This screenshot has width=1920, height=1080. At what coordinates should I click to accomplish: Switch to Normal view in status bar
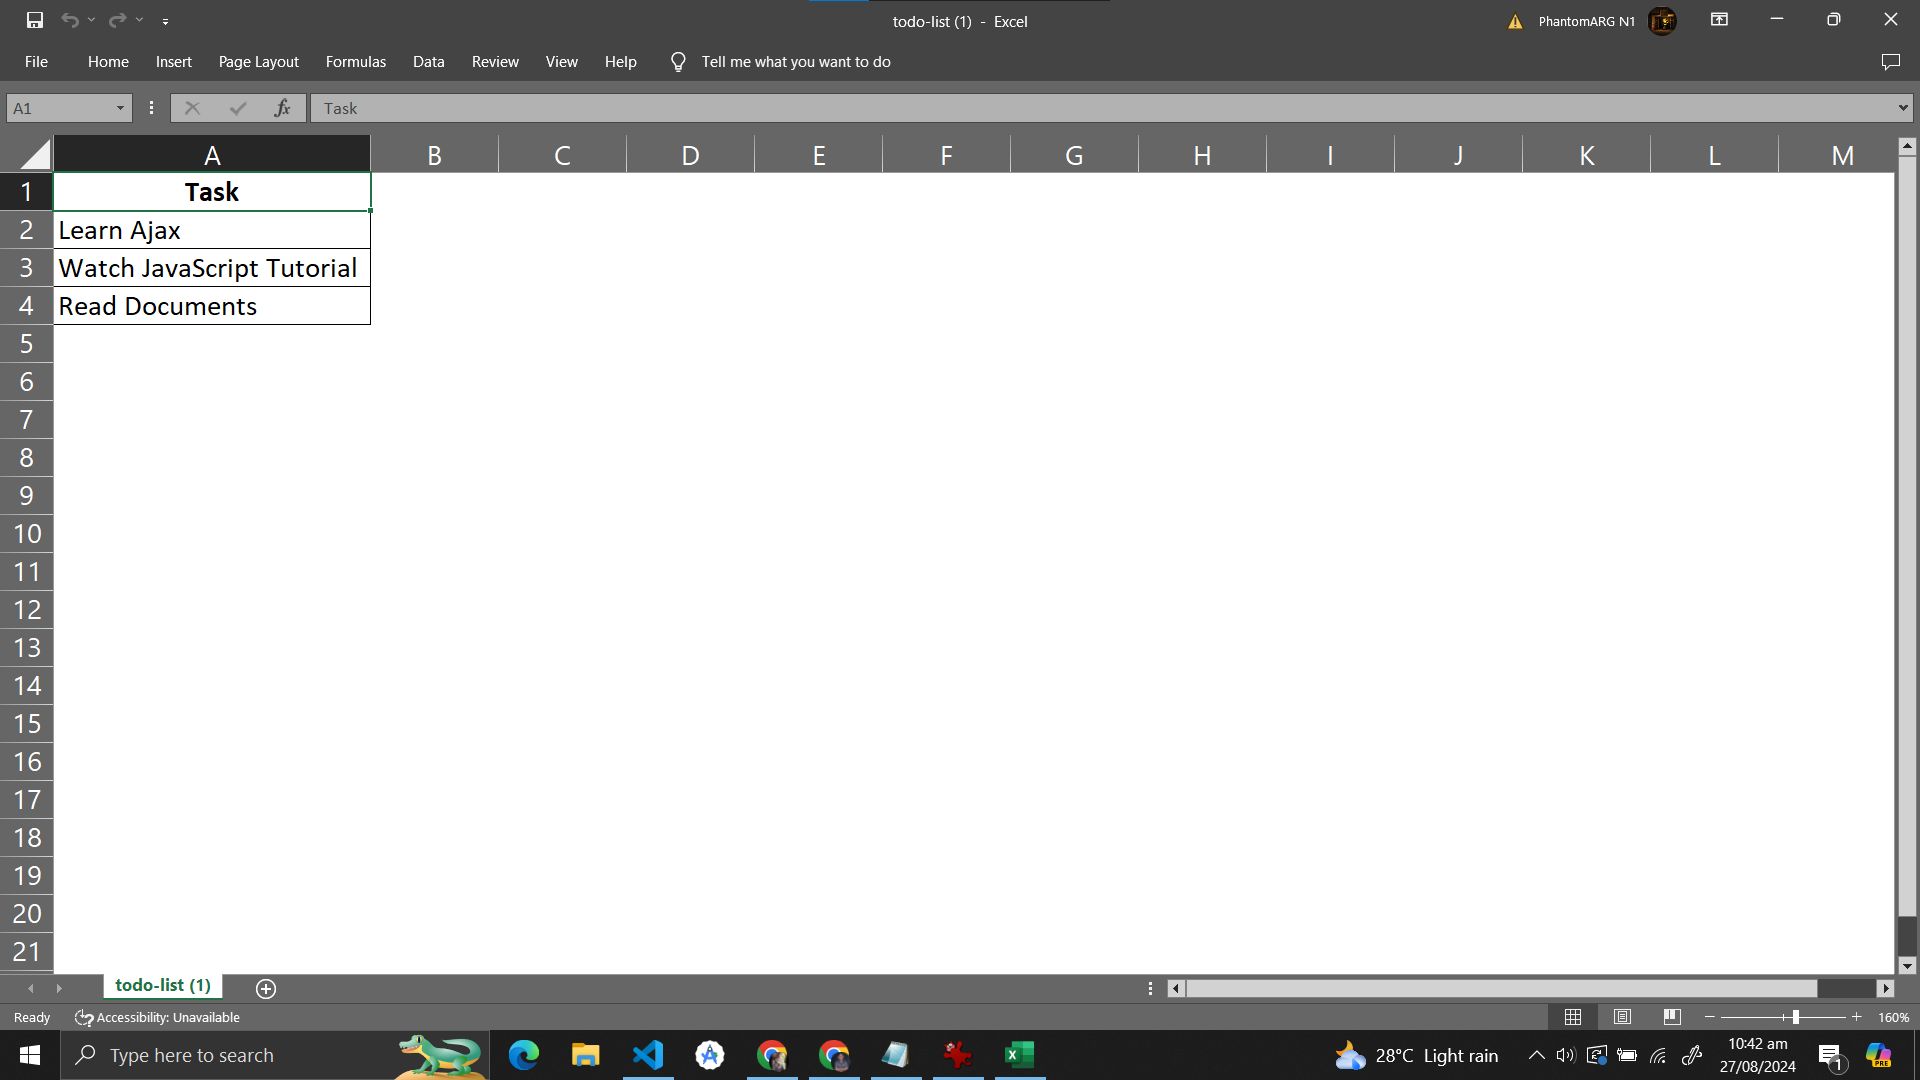tap(1573, 1017)
